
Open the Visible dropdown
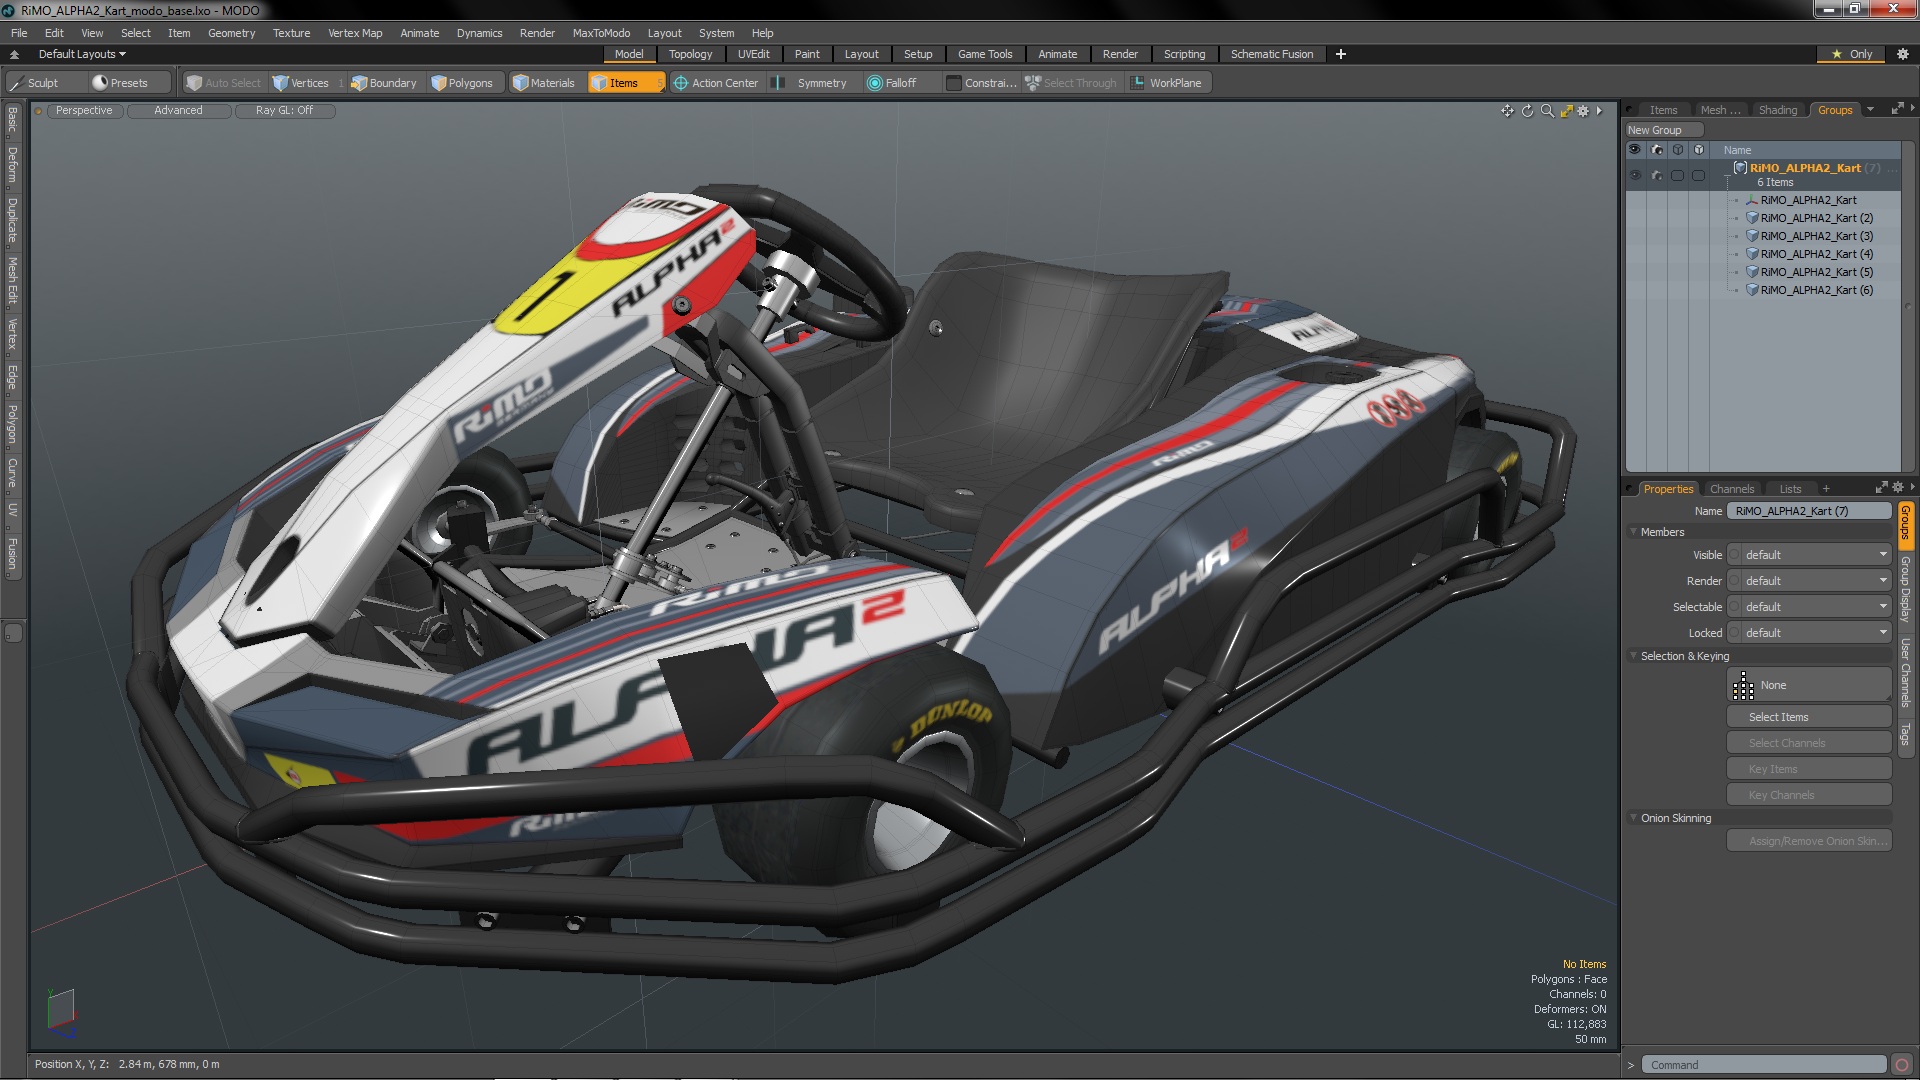pos(1815,555)
